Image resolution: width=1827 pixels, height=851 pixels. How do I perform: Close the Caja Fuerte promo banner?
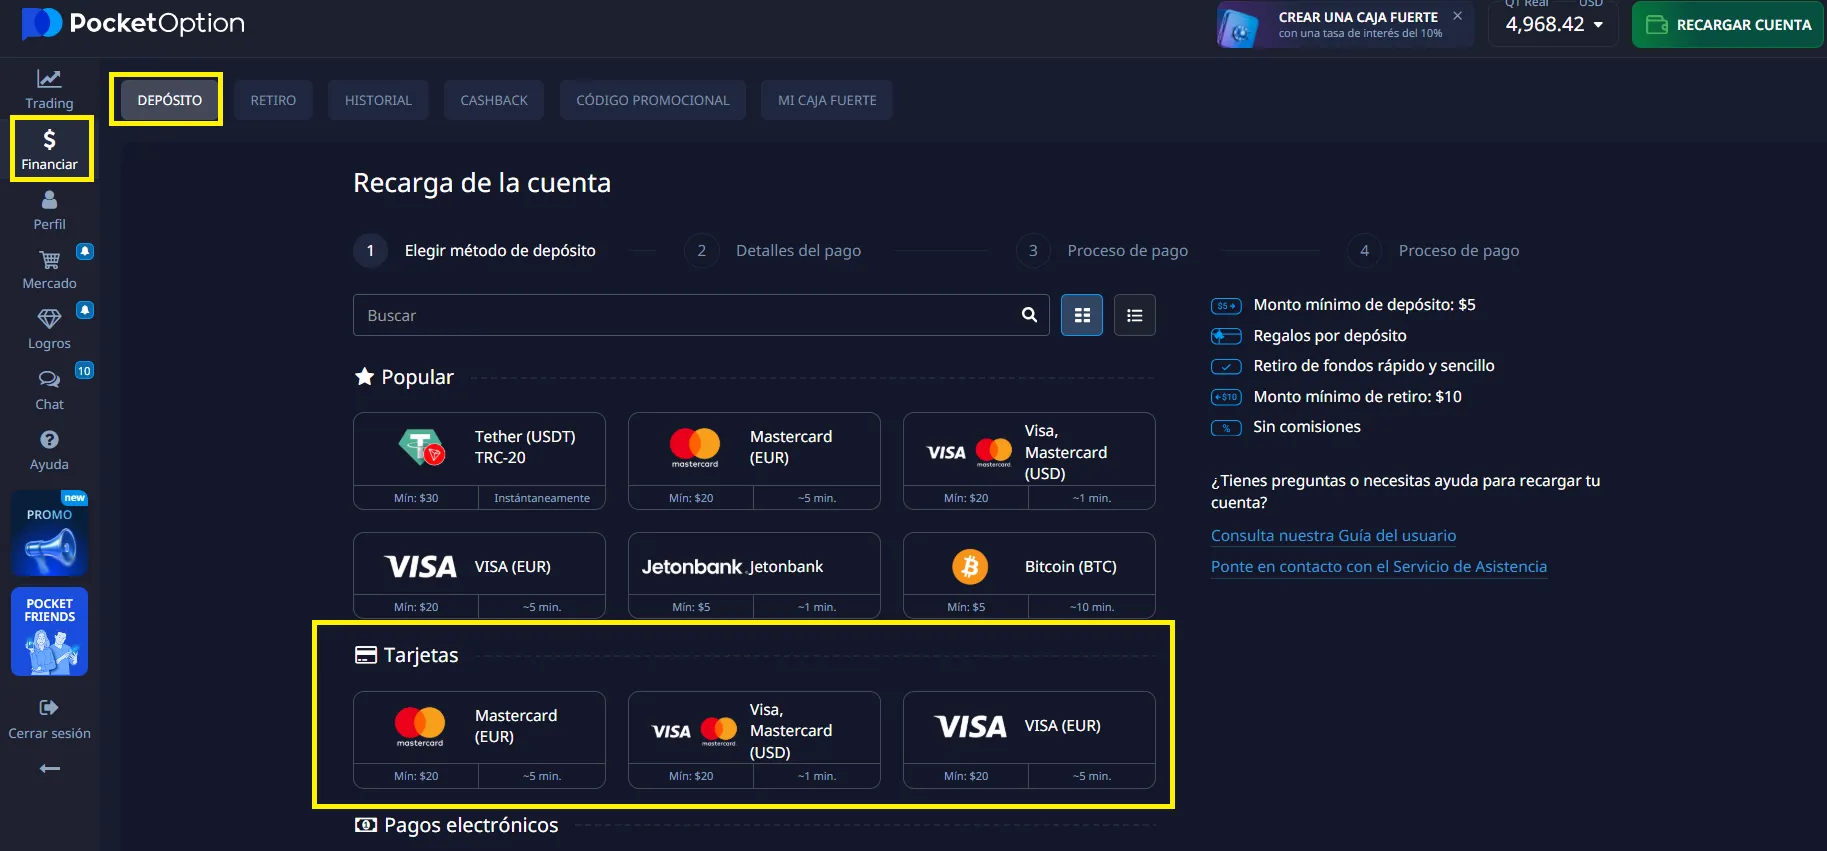click(x=1458, y=15)
